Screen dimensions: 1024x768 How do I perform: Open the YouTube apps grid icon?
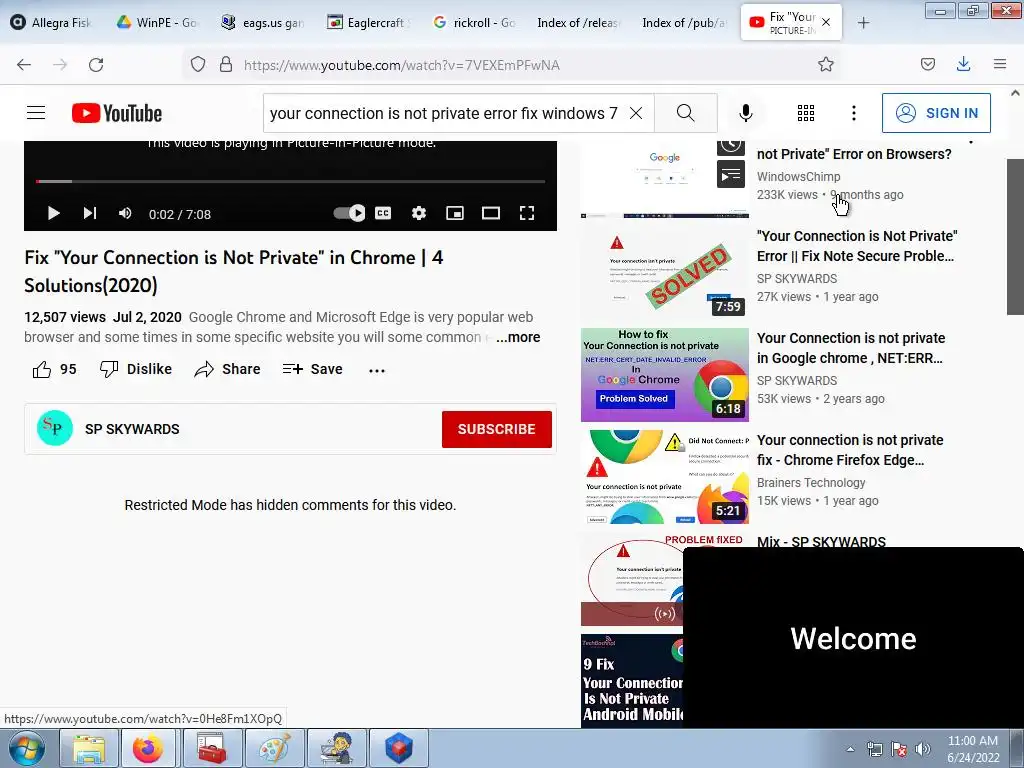[806, 113]
